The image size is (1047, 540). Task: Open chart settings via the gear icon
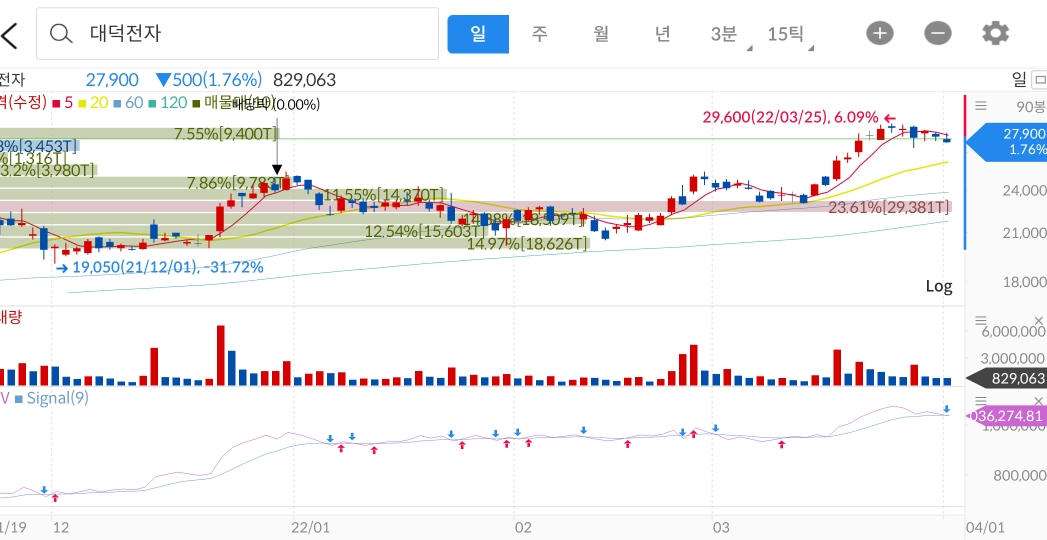pos(995,33)
